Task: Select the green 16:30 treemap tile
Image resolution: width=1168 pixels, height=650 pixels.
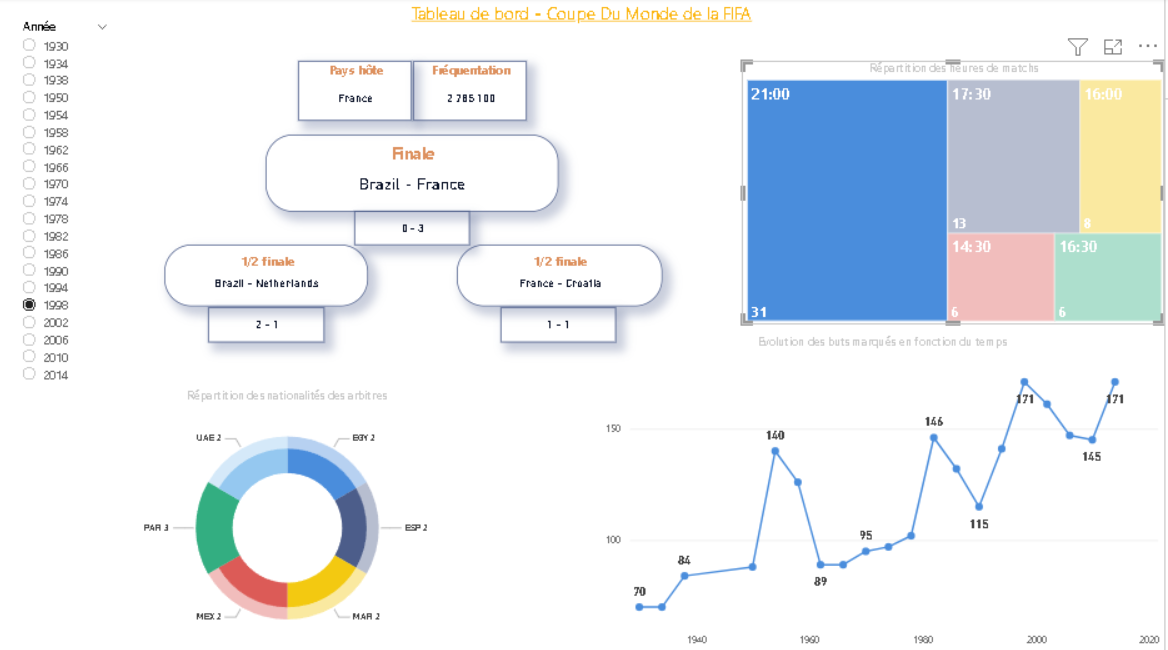Action: 1107,277
